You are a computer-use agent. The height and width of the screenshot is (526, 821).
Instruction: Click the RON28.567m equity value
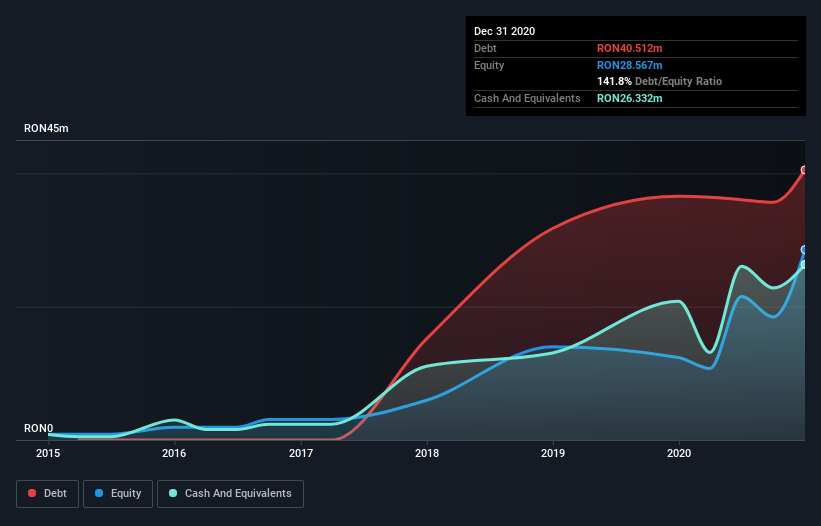(x=630, y=65)
